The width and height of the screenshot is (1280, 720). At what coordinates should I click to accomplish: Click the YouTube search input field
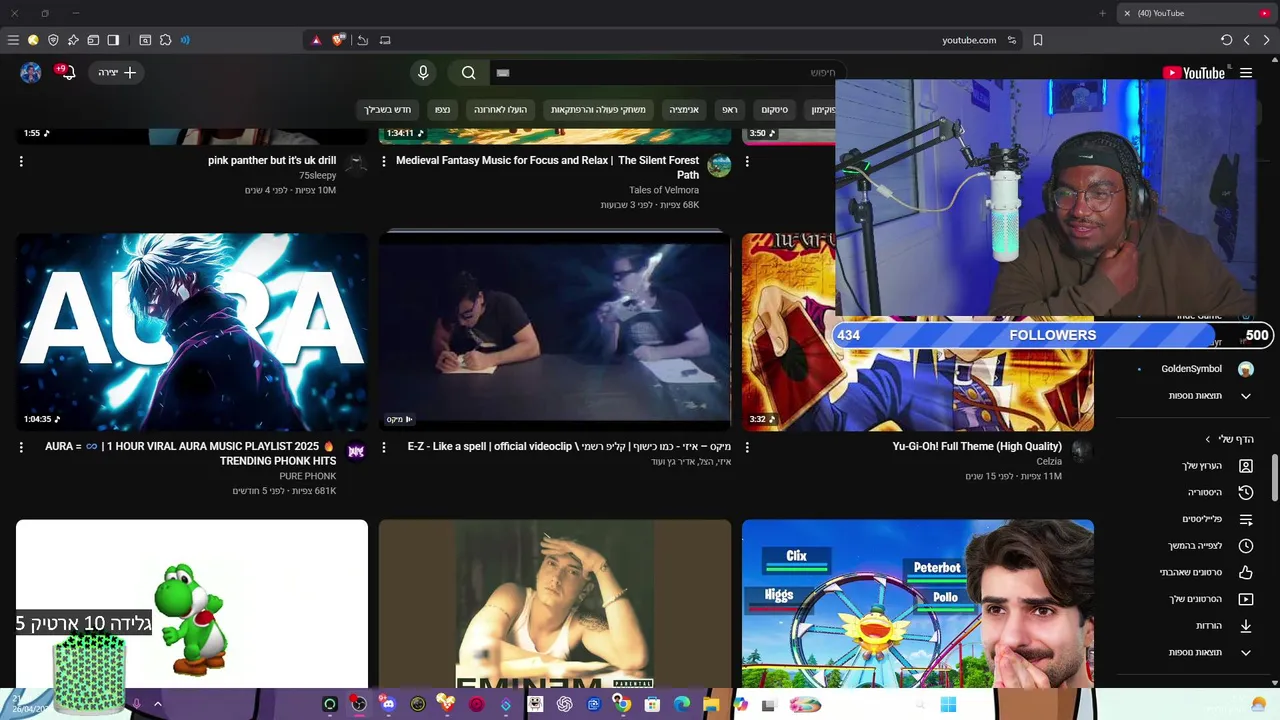[668, 72]
